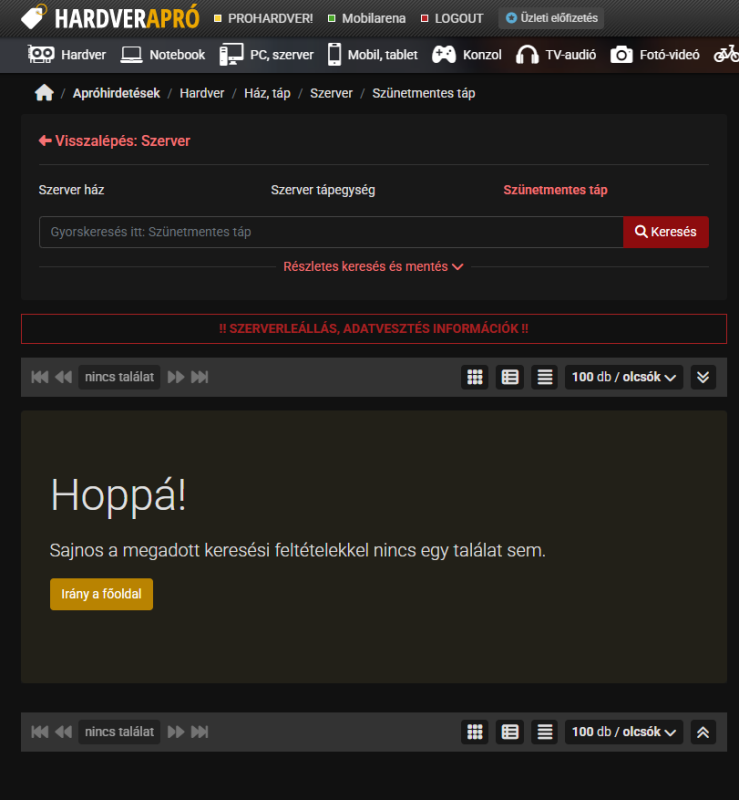Click previous-page icon in top pager
This screenshot has height=800, width=739.
tap(63, 377)
